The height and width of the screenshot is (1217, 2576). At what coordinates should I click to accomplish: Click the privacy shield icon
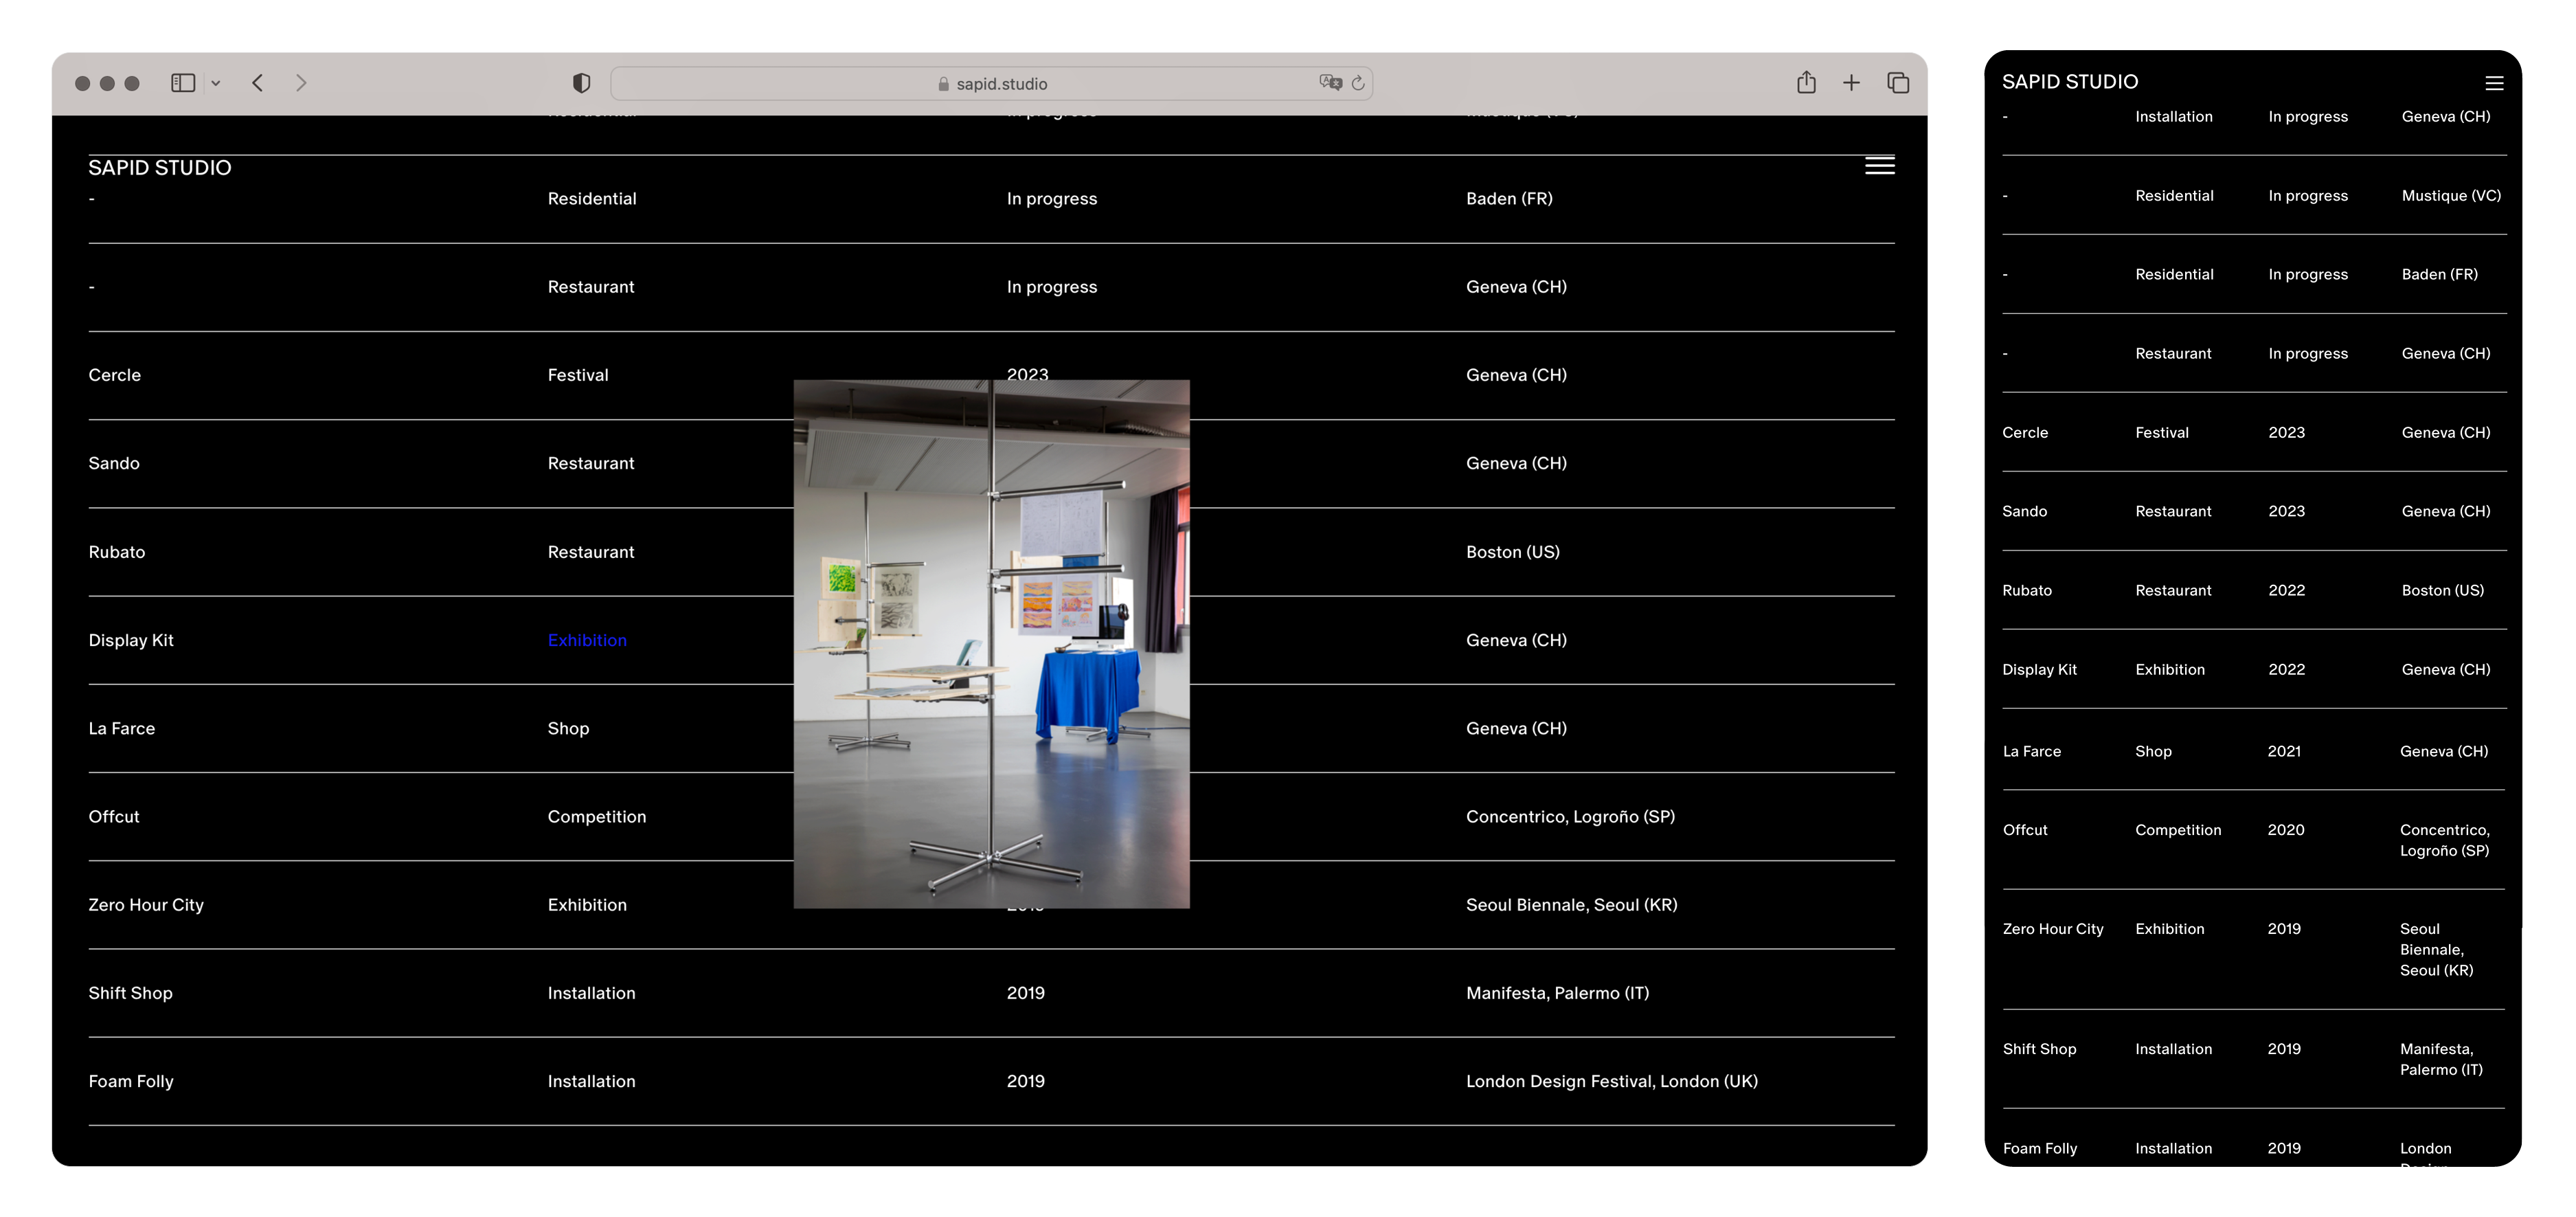[x=581, y=83]
